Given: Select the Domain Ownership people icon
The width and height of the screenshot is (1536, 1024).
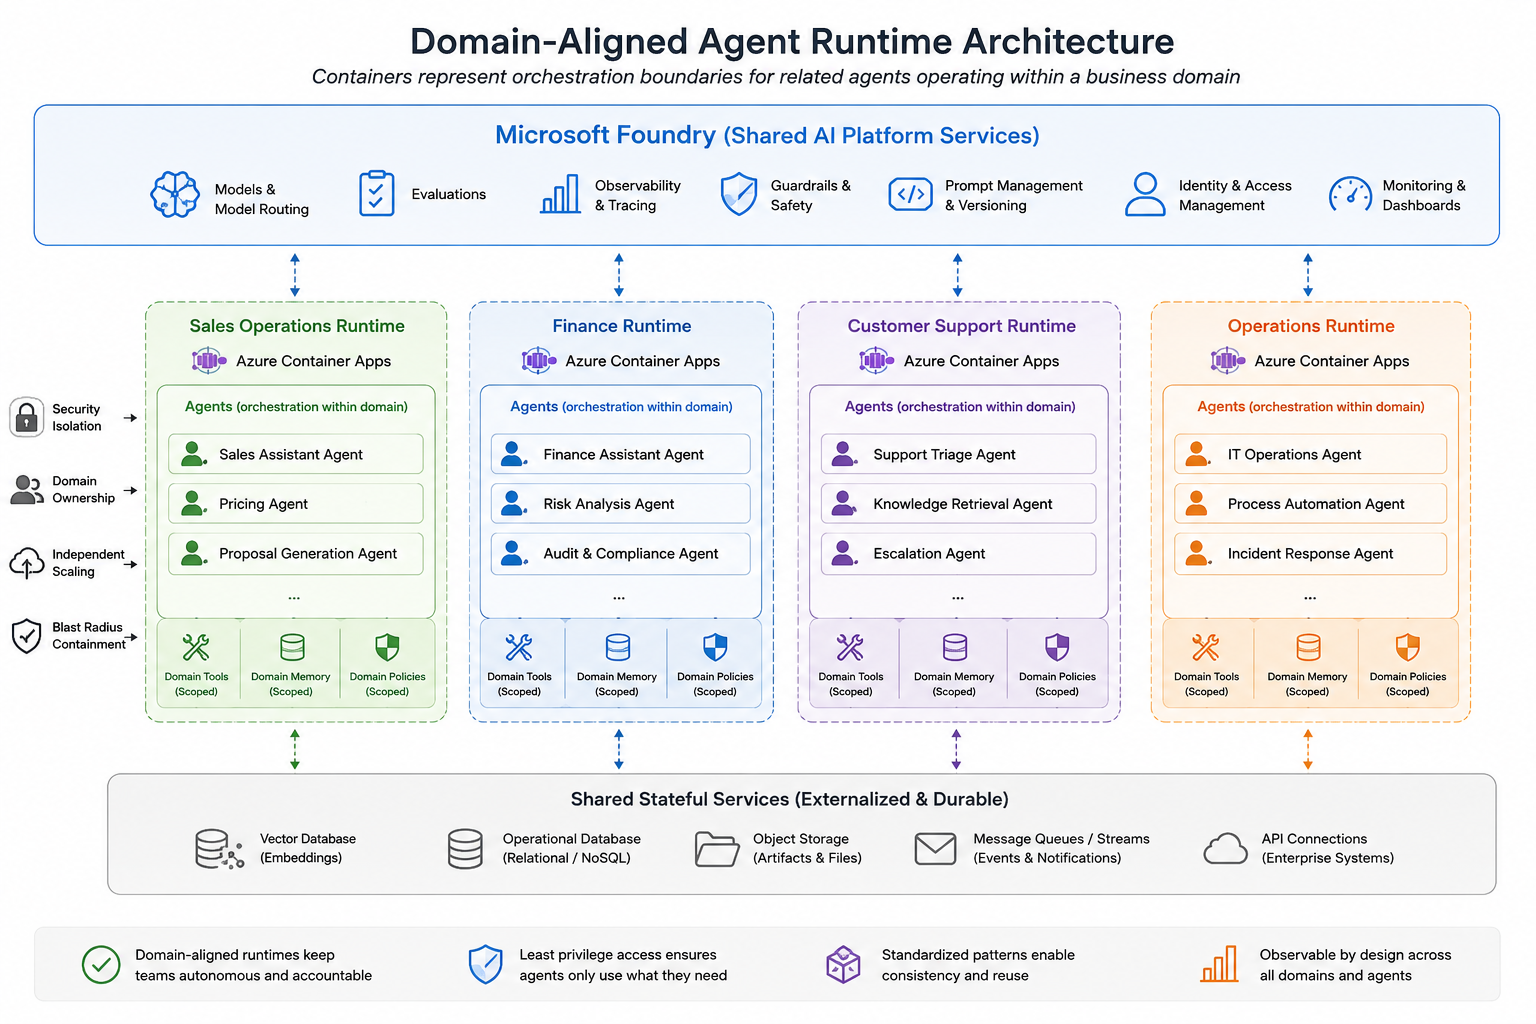Looking at the screenshot, I should [26, 490].
